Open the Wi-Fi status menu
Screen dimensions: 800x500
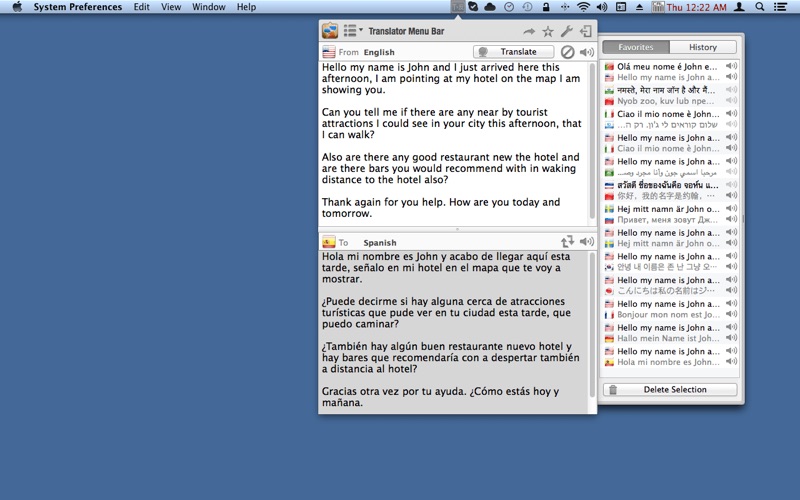pos(583,7)
